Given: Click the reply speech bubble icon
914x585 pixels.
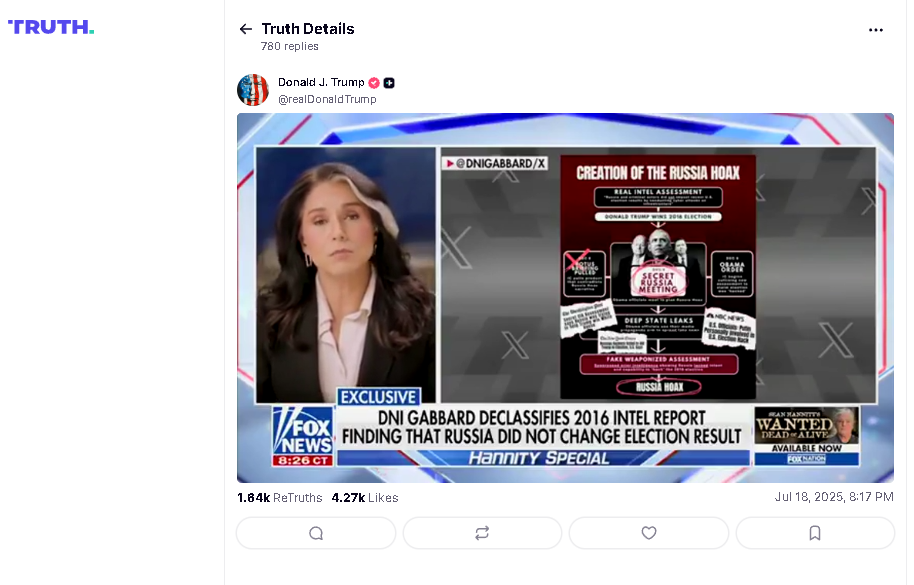Looking at the screenshot, I should point(316,533).
